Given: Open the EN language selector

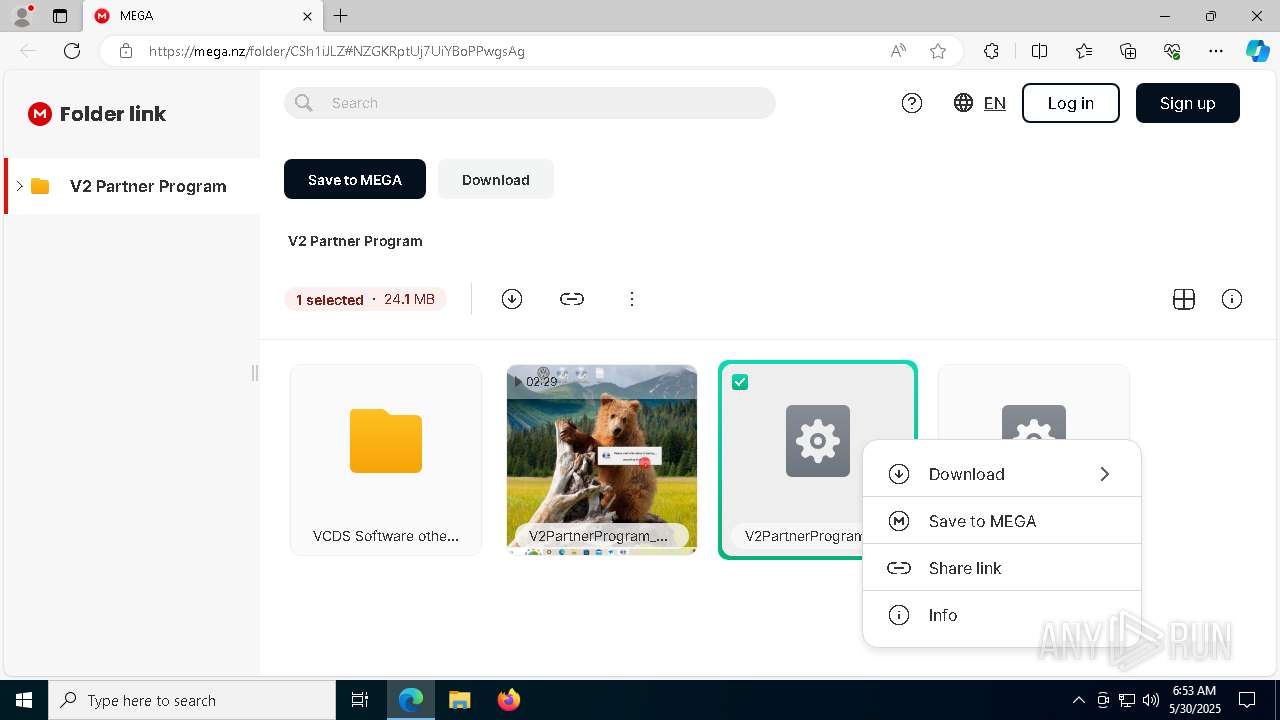Looking at the screenshot, I should coord(995,103).
